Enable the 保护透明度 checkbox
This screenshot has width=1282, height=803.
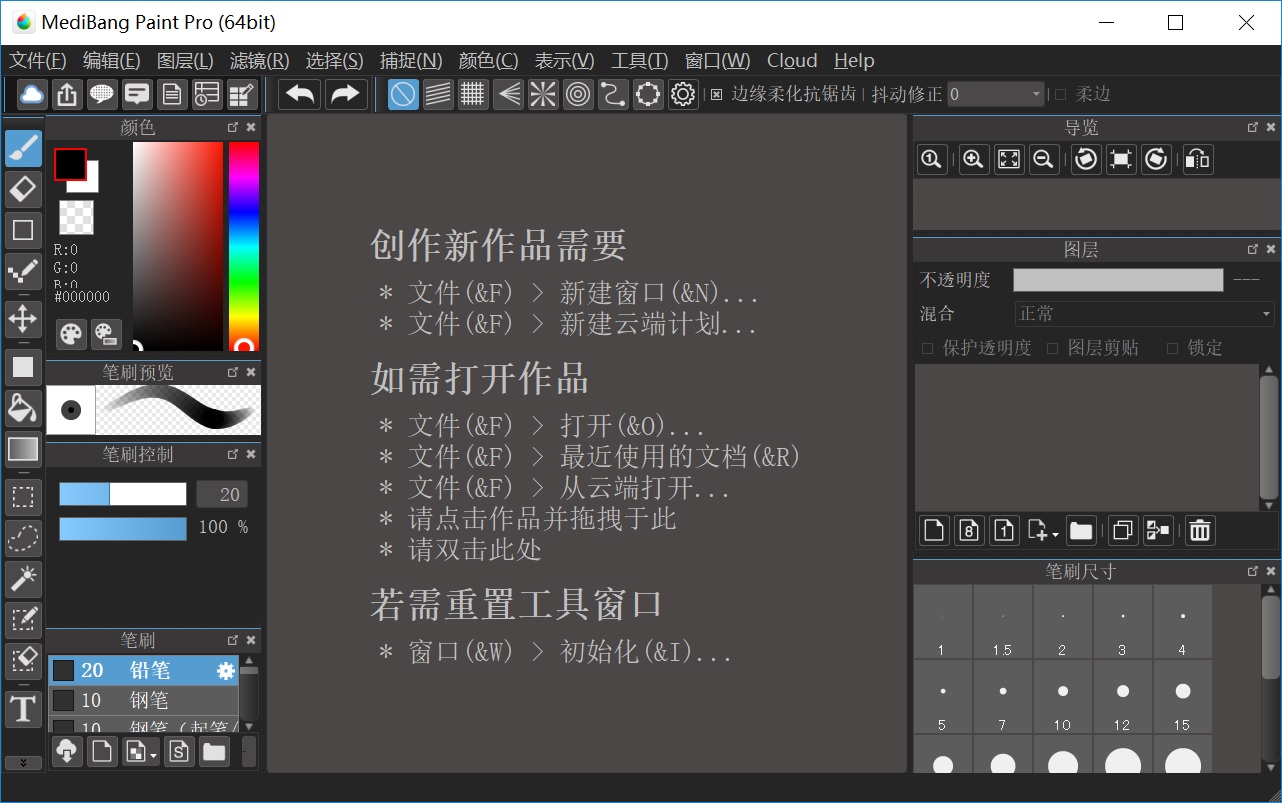click(927, 348)
